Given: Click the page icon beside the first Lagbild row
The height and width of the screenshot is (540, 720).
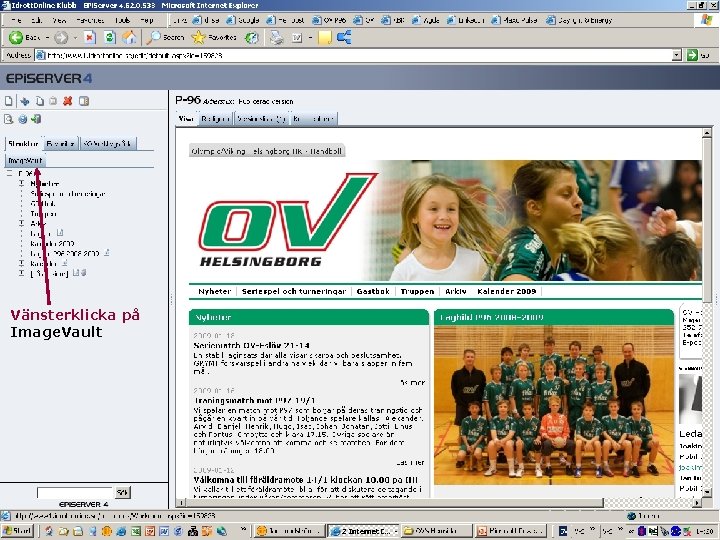Looking at the screenshot, I should point(60,233).
